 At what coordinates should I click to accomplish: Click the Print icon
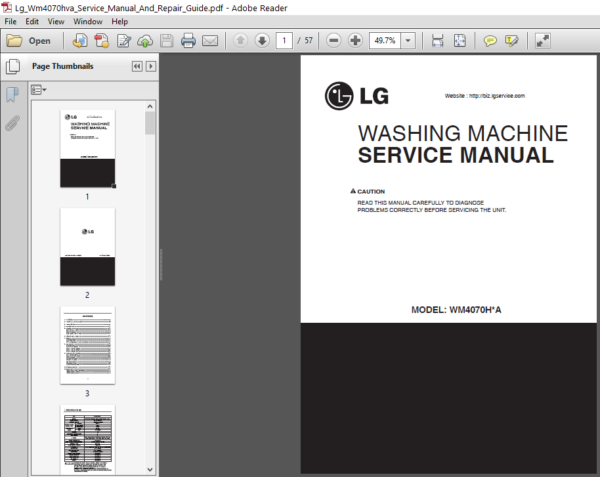(x=188, y=41)
